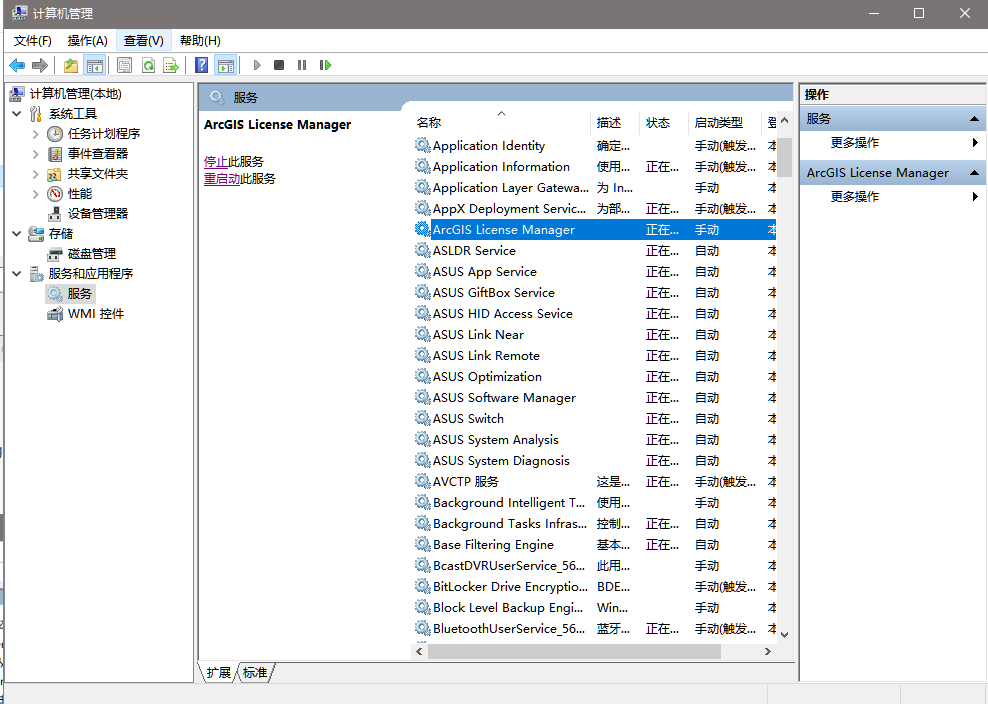Click the Restart (重启动) this service link
Viewport: 988px width, 704px height.
click(x=222, y=179)
